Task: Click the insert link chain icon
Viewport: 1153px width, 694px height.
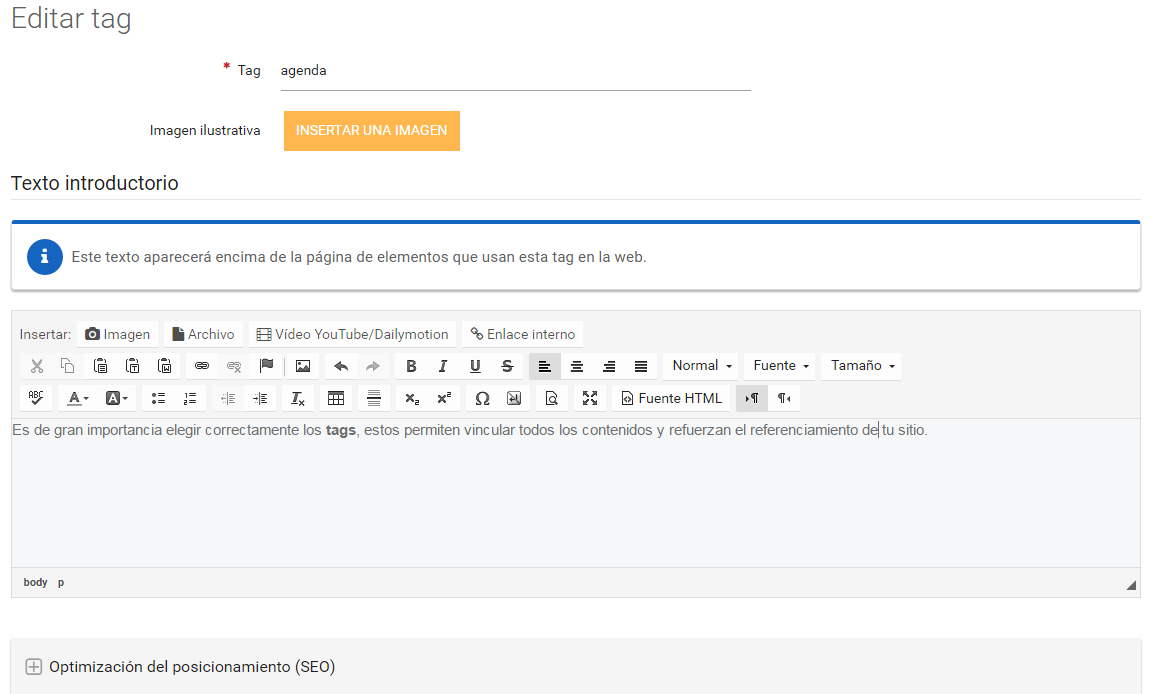Action: (202, 366)
